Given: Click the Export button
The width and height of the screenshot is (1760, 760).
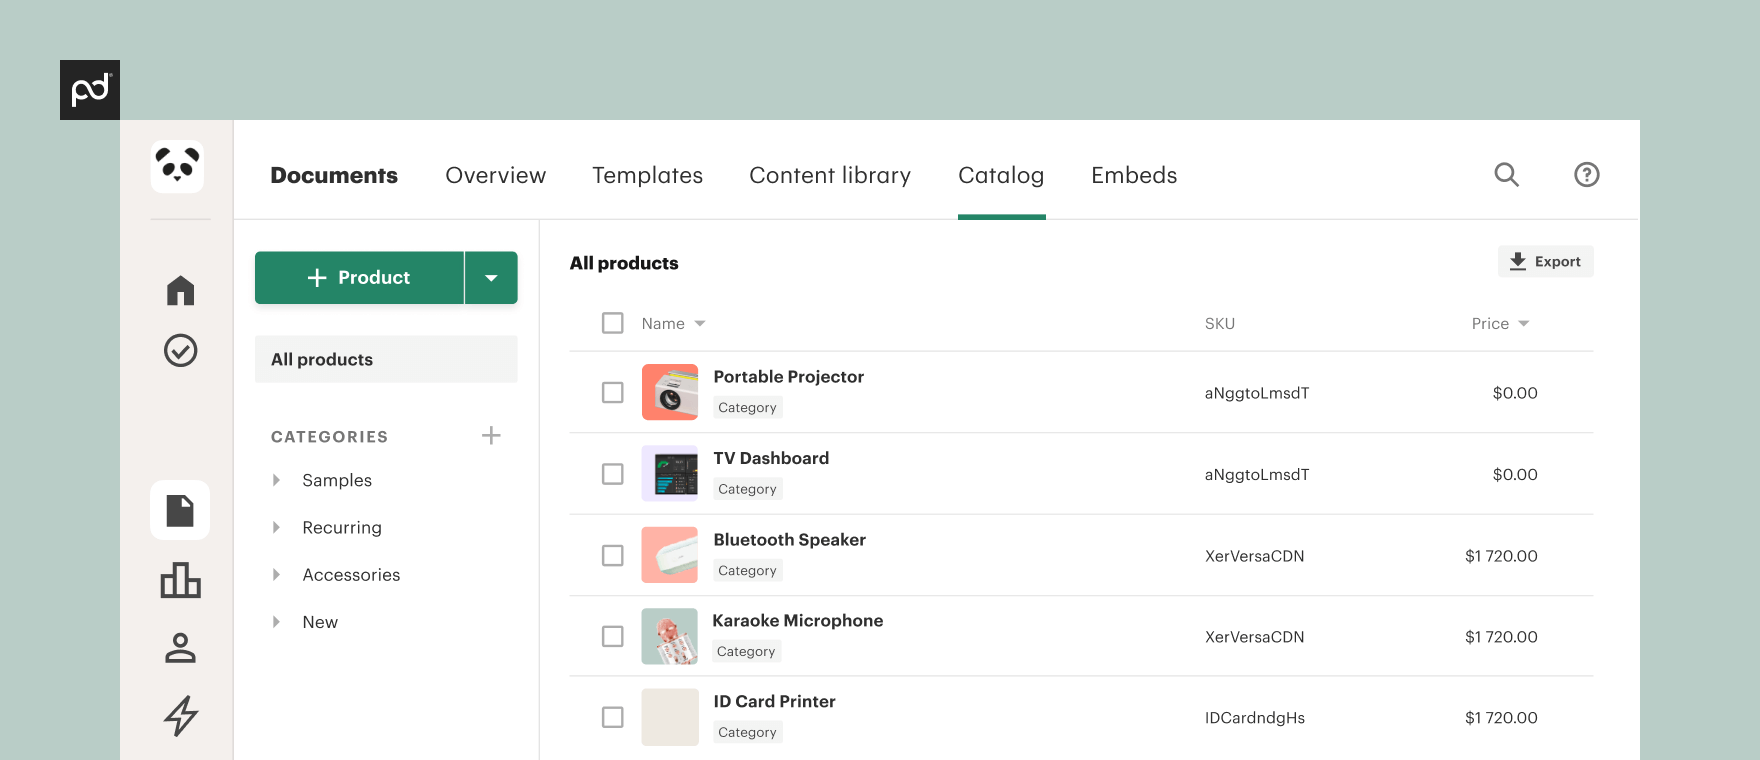Looking at the screenshot, I should click(1545, 261).
